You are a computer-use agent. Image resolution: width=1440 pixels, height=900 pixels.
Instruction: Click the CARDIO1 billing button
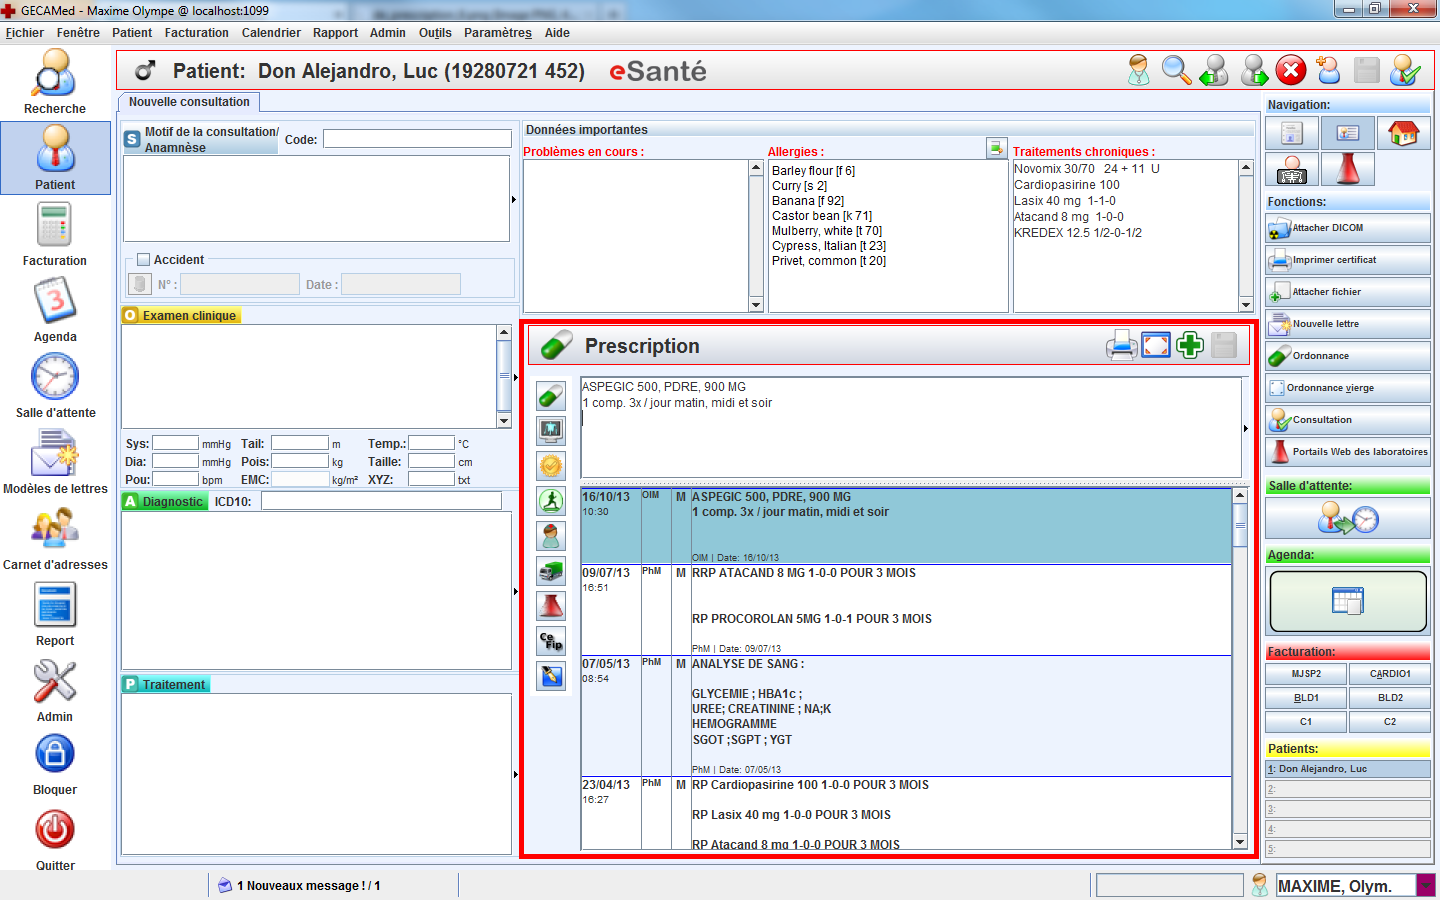tap(1389, 674)
